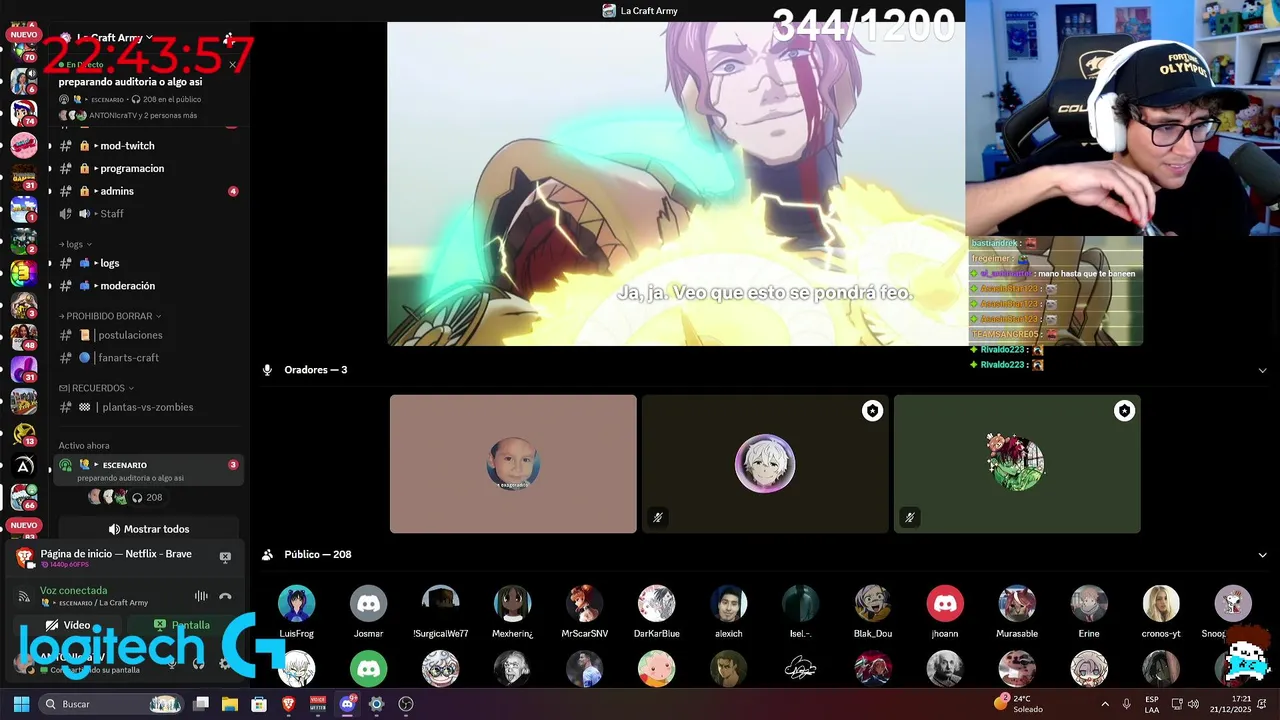Collapse the logs category
The width and height of the screenshot is (1280, 720).
pyautogui.click(x=75, y=244)
